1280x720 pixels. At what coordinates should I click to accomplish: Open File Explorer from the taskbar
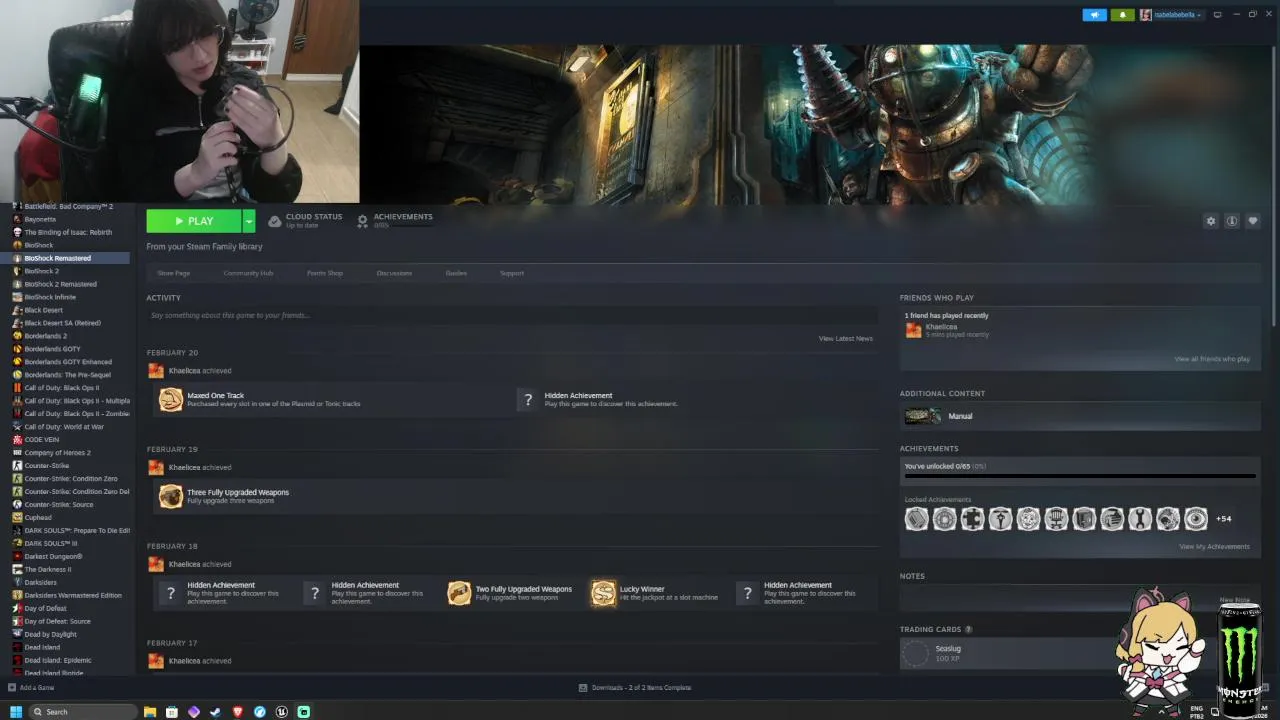tap(150, 712)
